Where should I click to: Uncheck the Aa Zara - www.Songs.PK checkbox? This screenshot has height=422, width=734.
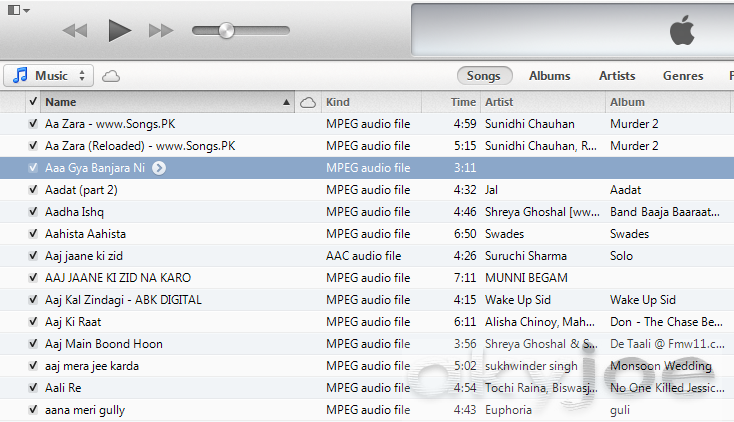33,124
